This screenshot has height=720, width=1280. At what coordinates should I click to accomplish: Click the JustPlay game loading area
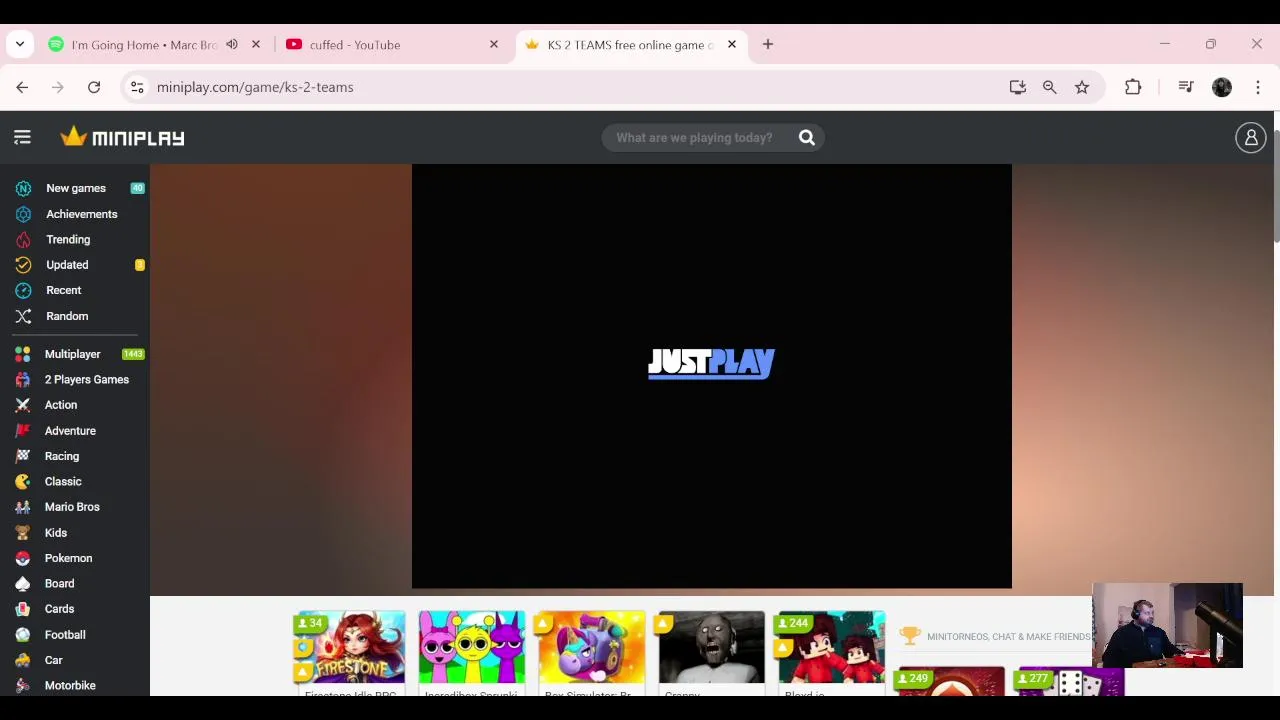tap(712, 377)
